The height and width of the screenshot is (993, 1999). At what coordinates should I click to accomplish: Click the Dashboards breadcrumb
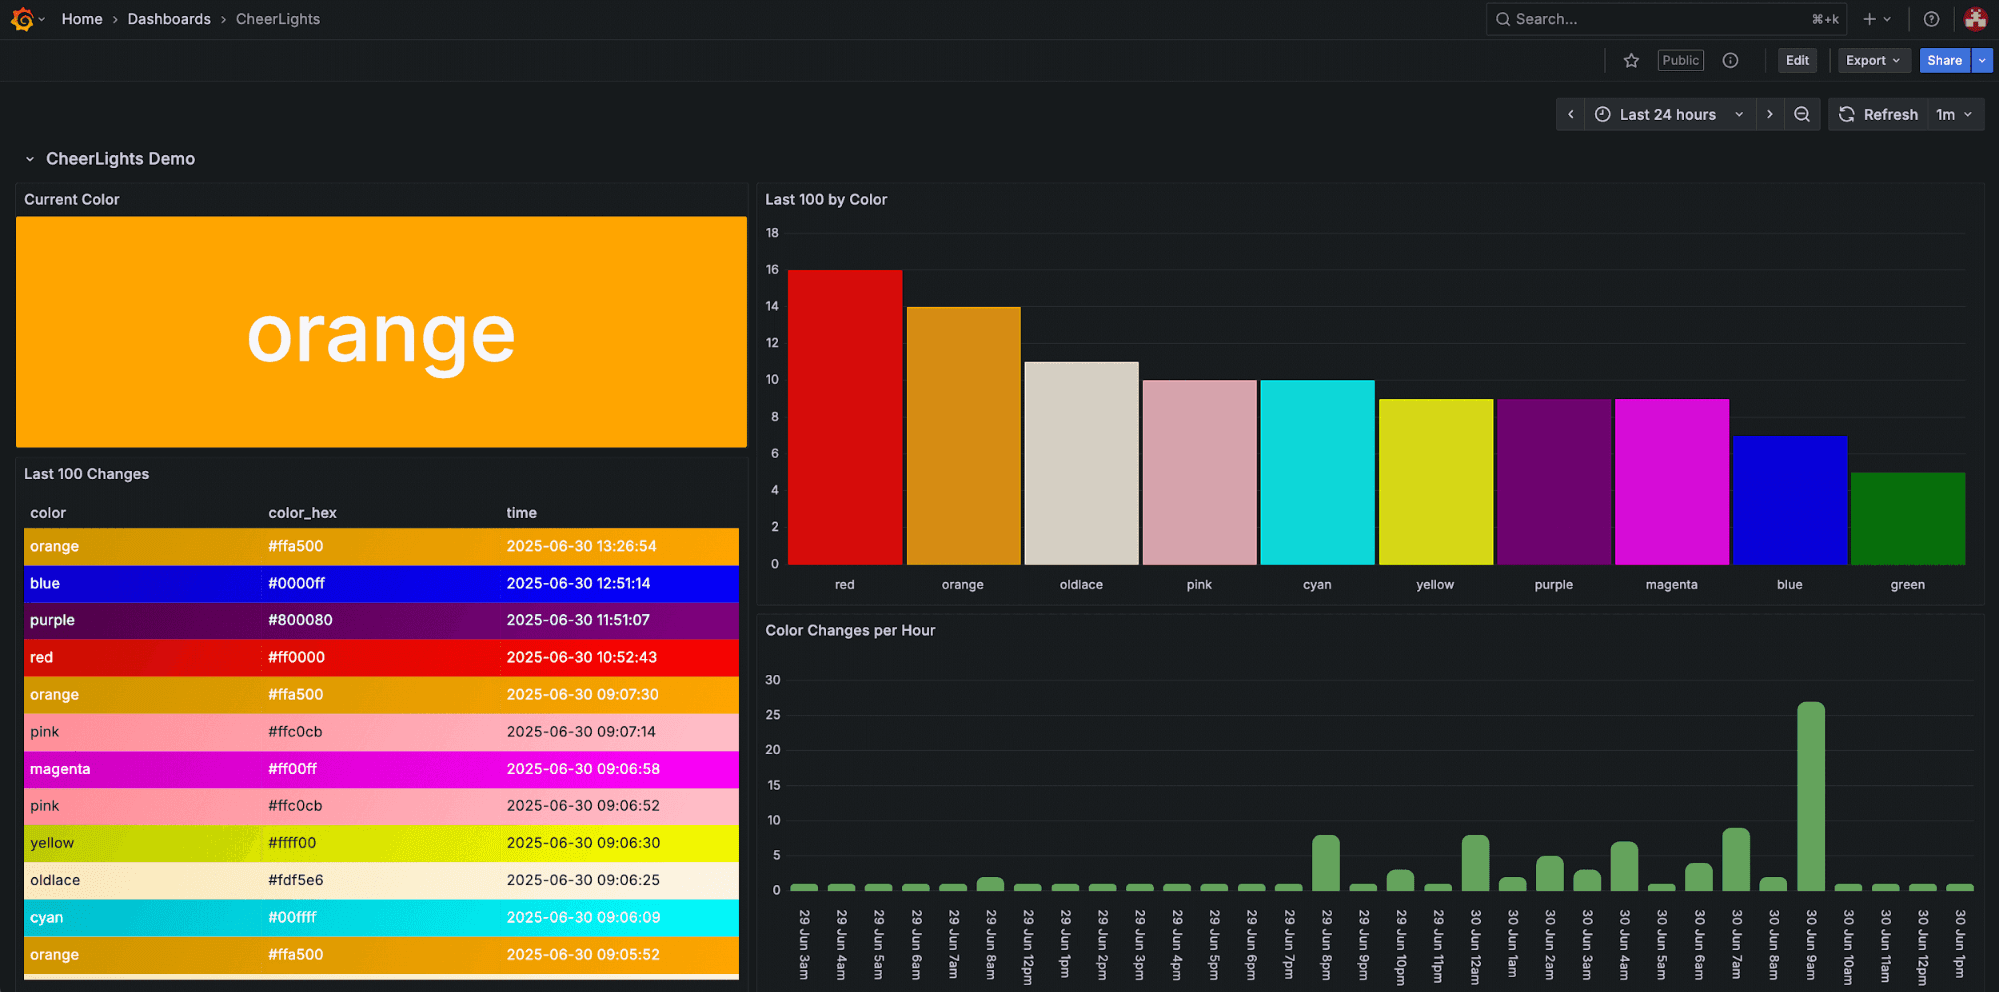[x=169, y=18]
